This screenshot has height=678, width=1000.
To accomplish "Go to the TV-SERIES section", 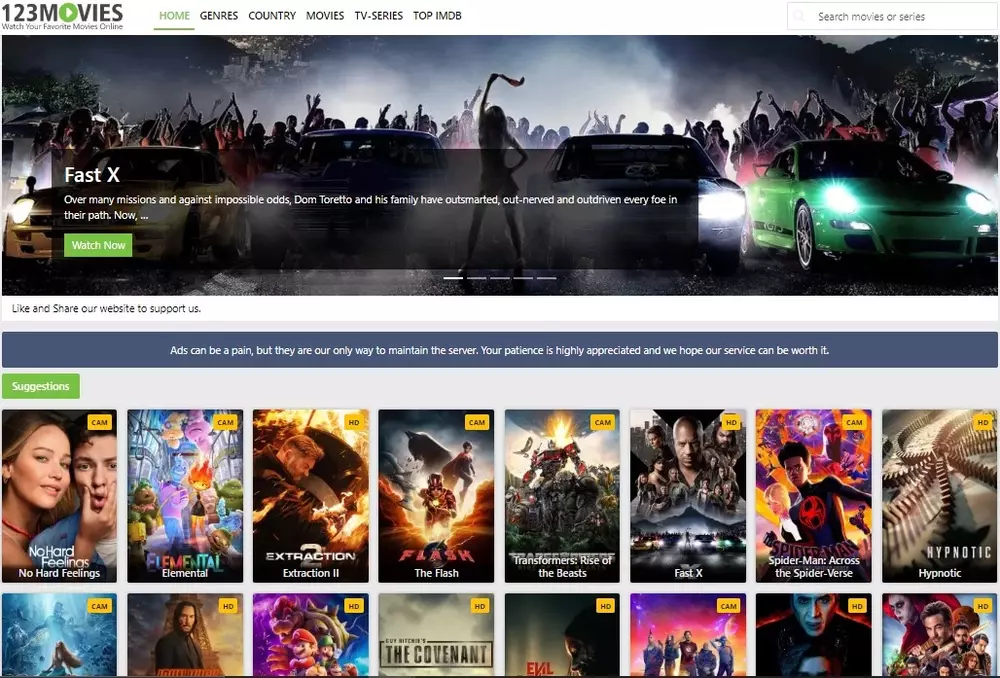I will point(378,15).
